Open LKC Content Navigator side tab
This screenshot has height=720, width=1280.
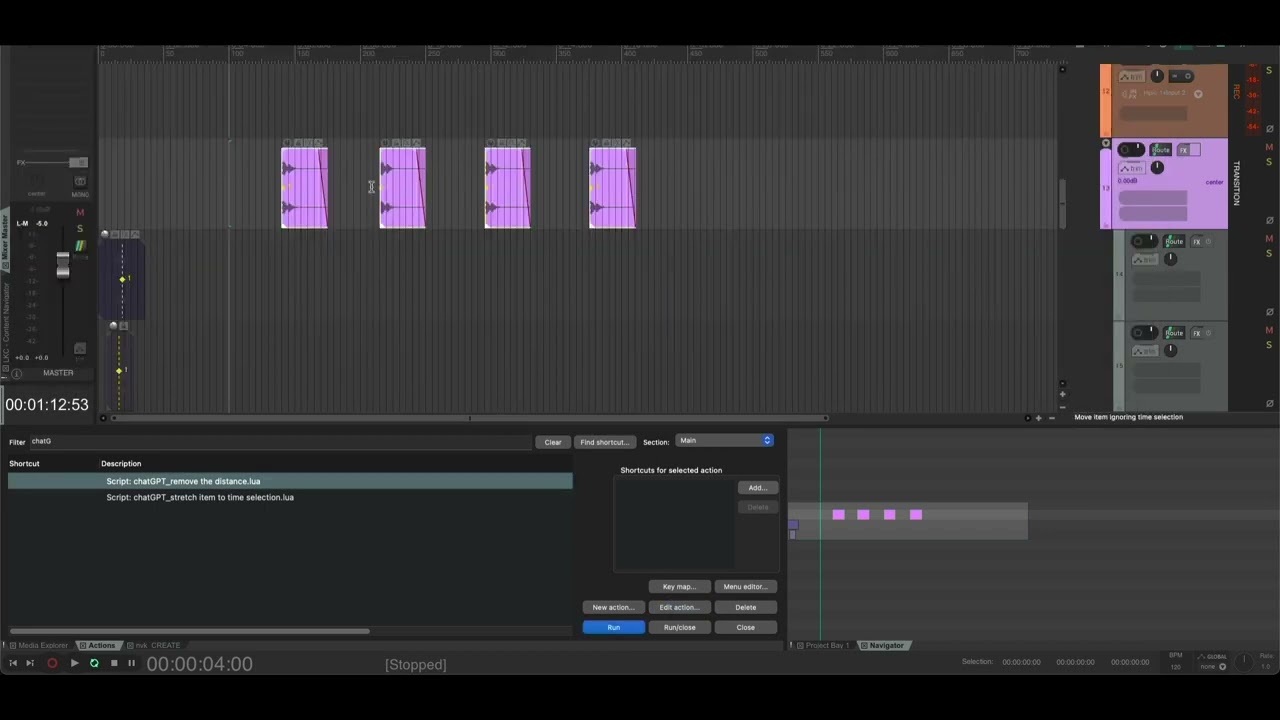click(4, 328)
